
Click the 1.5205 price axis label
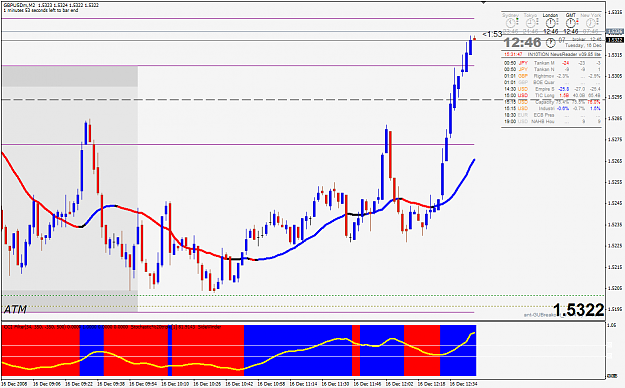click(615, 288)
